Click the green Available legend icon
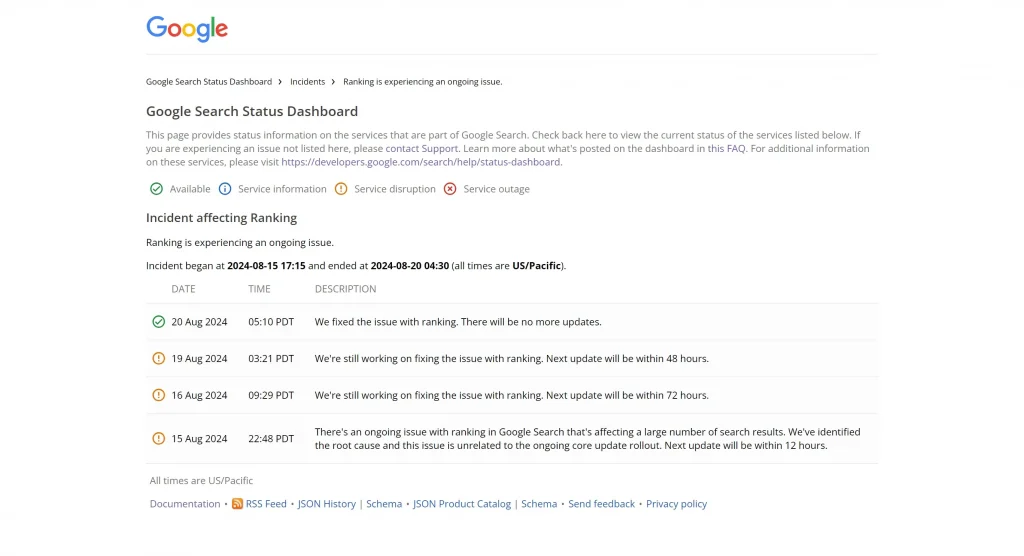Image resolution: width=1024 pixels, height=556 pixels. (156, 189)
